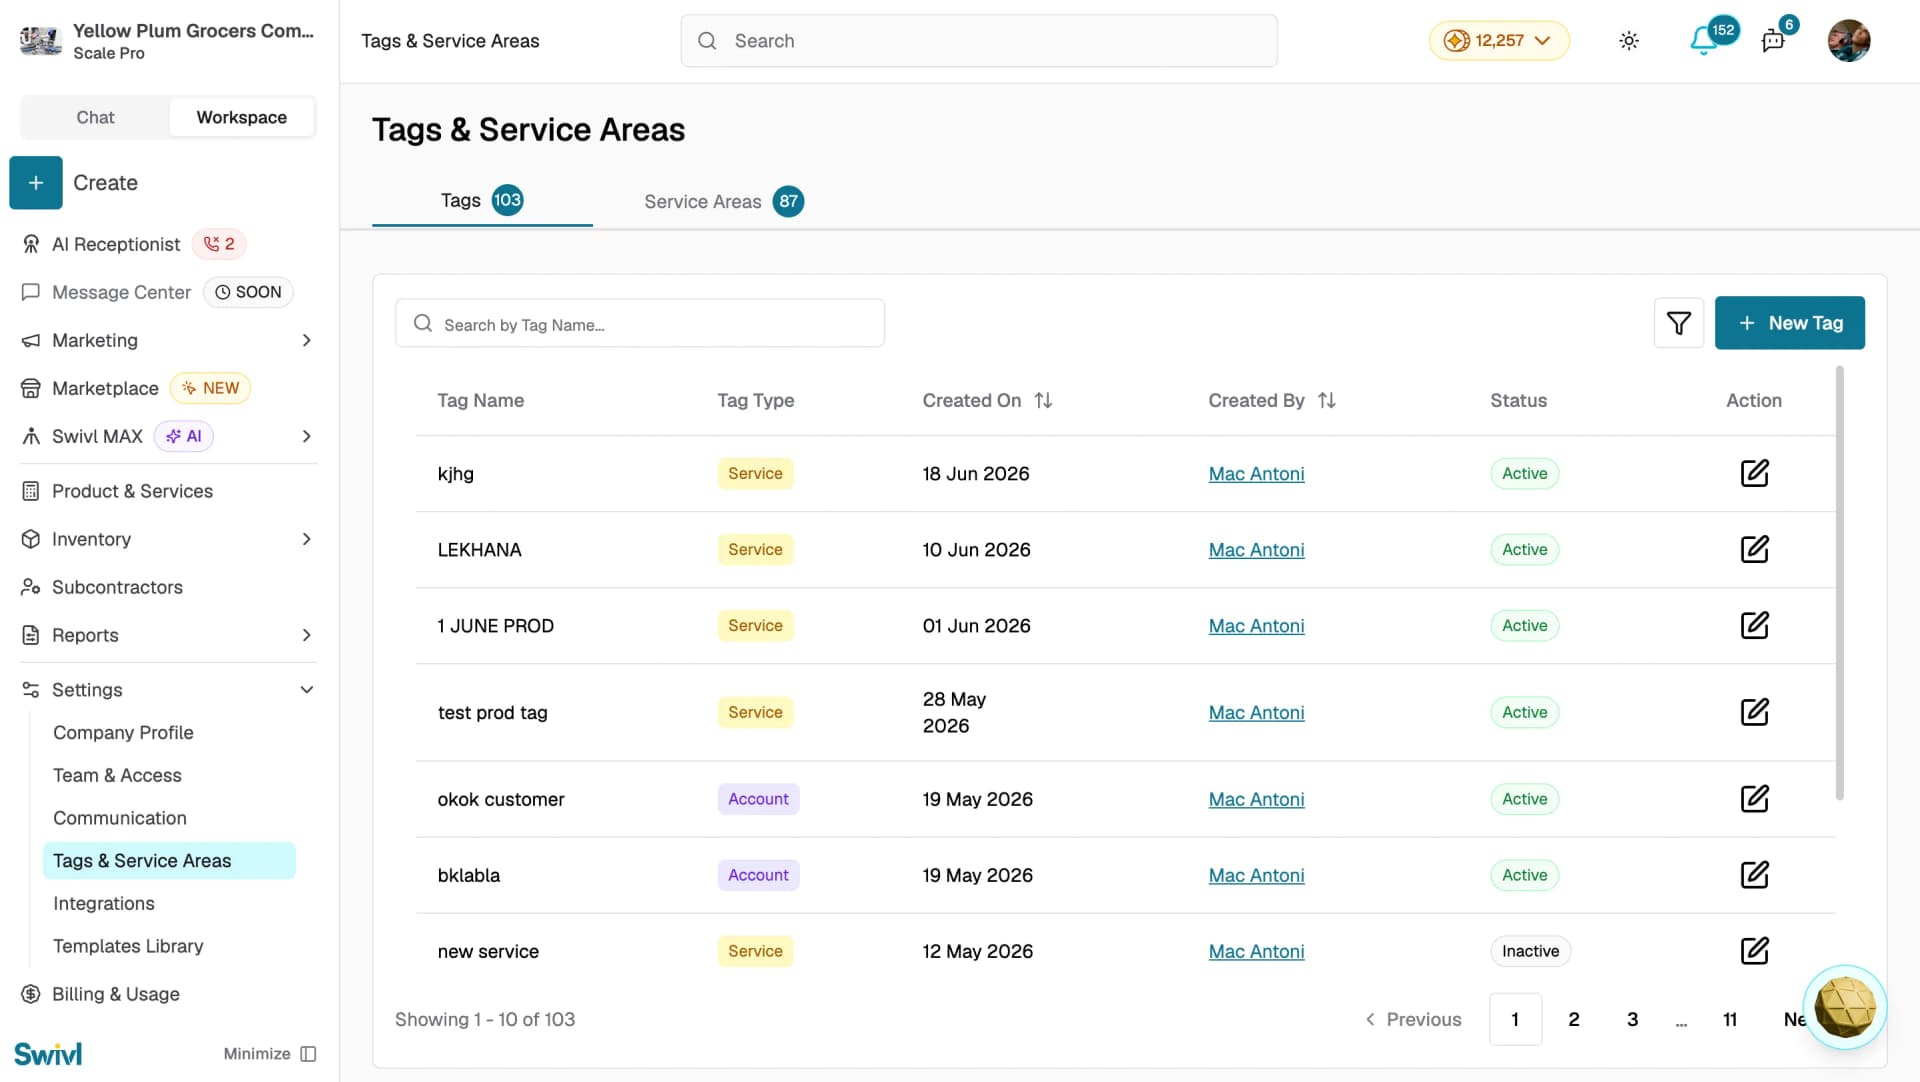Open Team & Access settings
Screen dimensions: 1920x1082
[x=117, y=775]
